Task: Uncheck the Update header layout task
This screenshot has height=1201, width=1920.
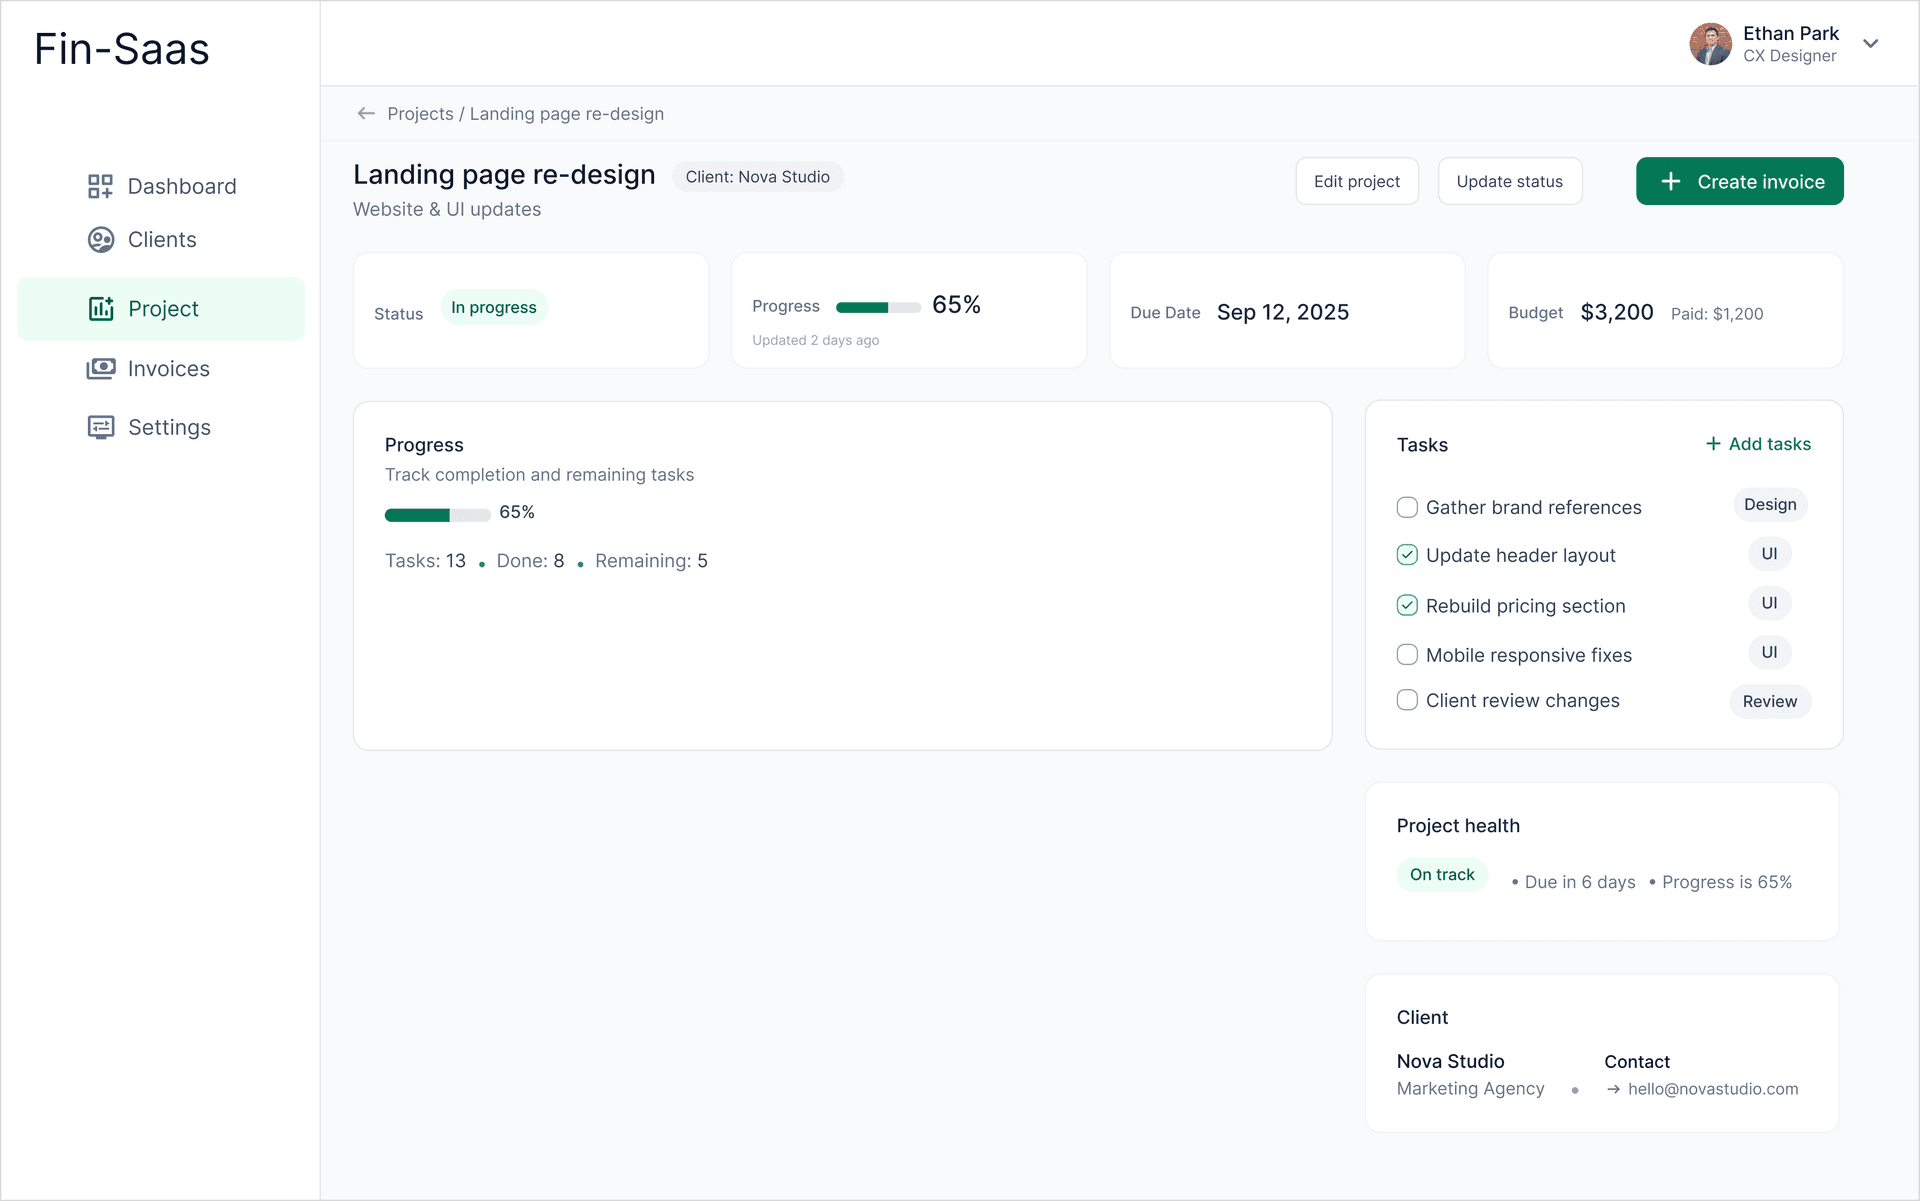Action: (1407, 554)
